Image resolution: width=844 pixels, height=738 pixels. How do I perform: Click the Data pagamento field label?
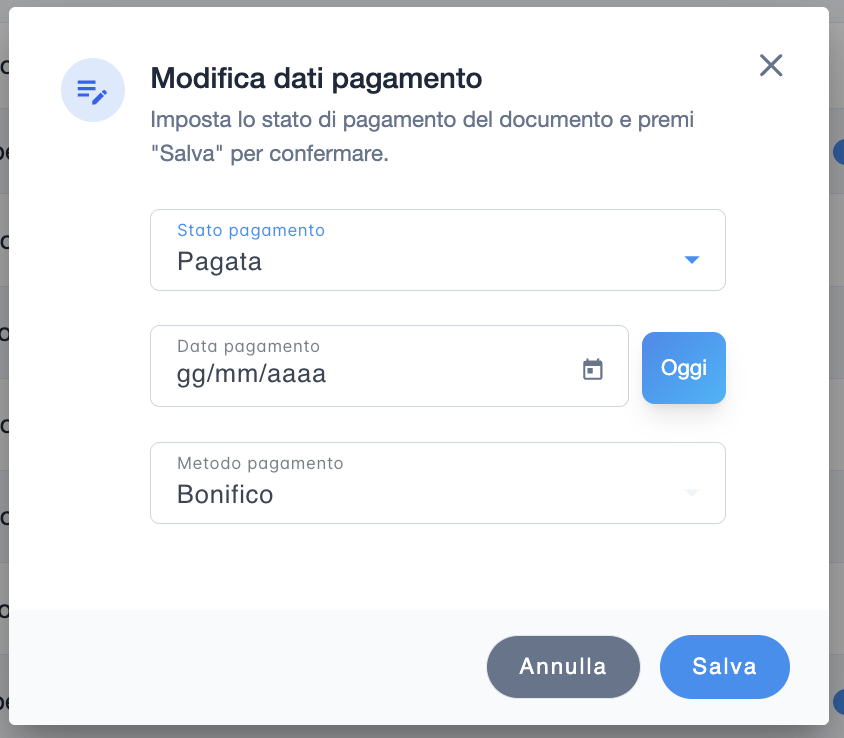[x=248, y=346]
